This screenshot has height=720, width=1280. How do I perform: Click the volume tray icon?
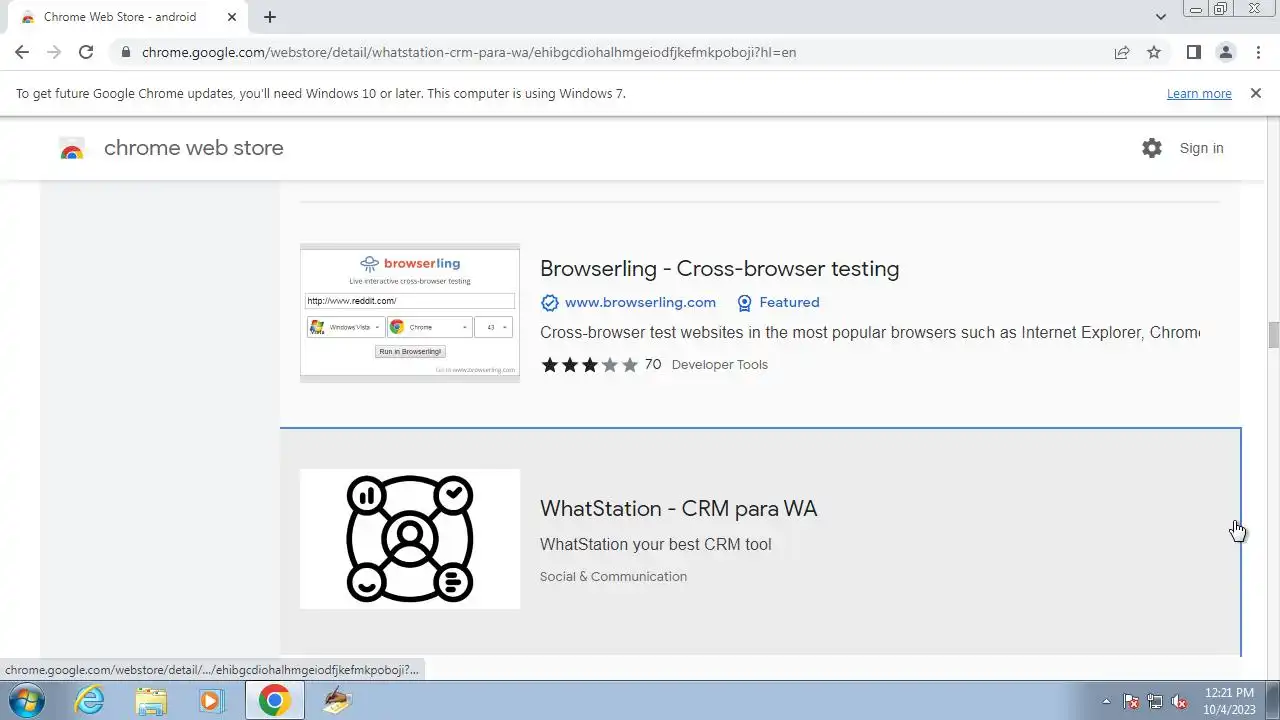coord(1179,701)
